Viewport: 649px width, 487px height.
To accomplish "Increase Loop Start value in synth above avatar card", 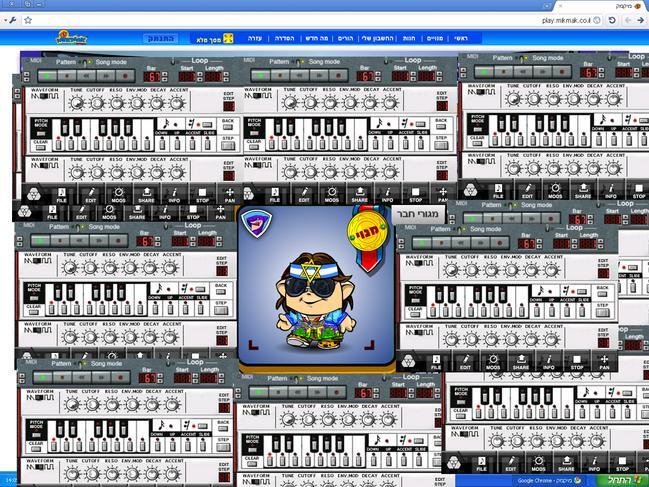I will tap(413, 74).
